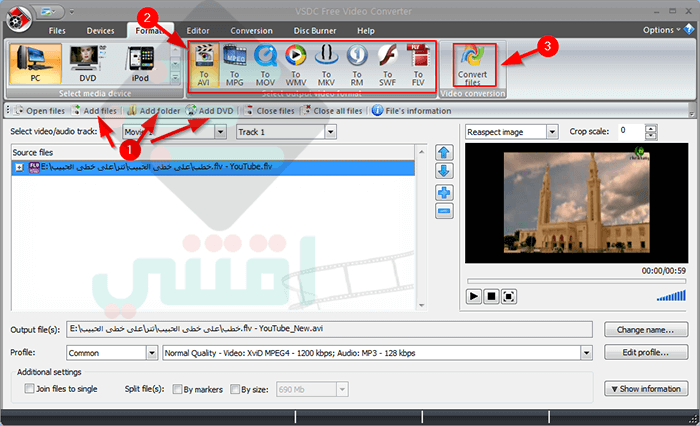Enable split By size checkbox
This screenshot has height=426, width=700.
coord(235,389)
